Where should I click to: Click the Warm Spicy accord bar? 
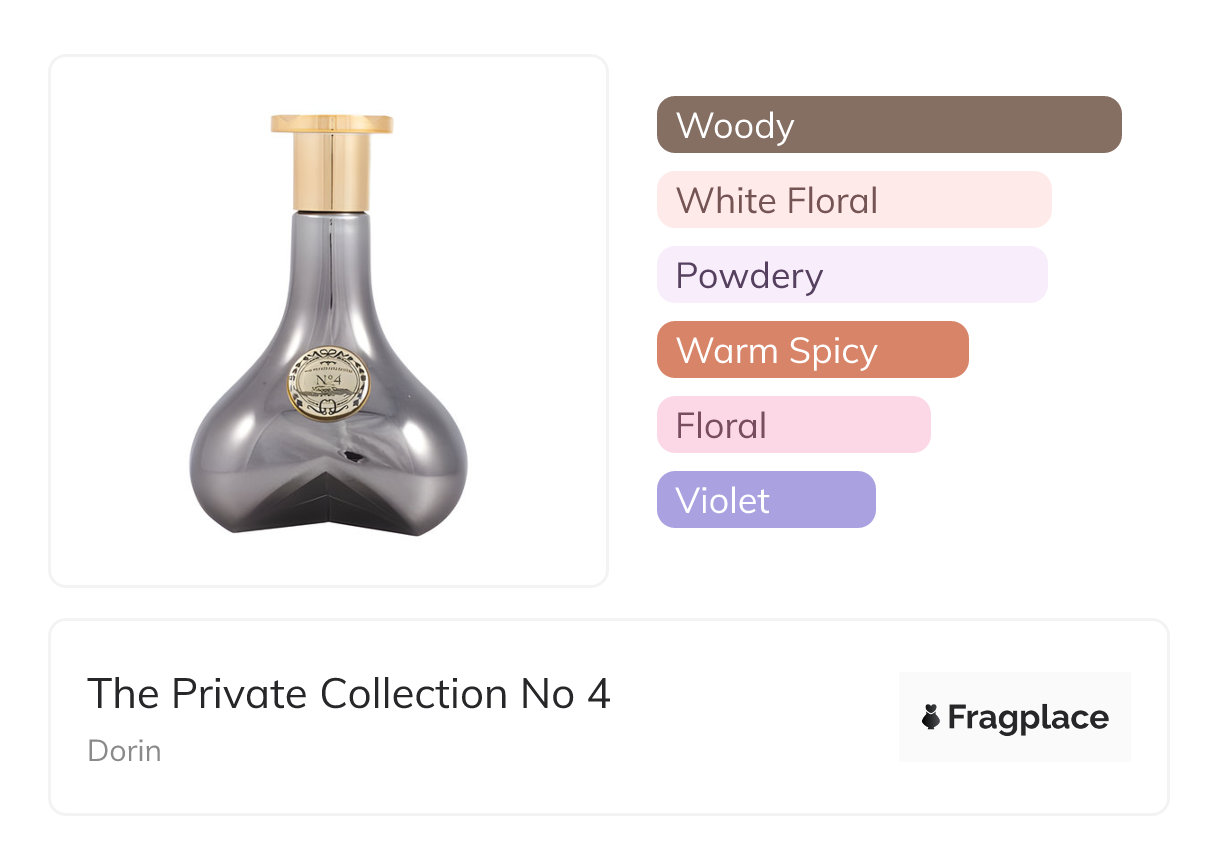[x=812, y=350]
